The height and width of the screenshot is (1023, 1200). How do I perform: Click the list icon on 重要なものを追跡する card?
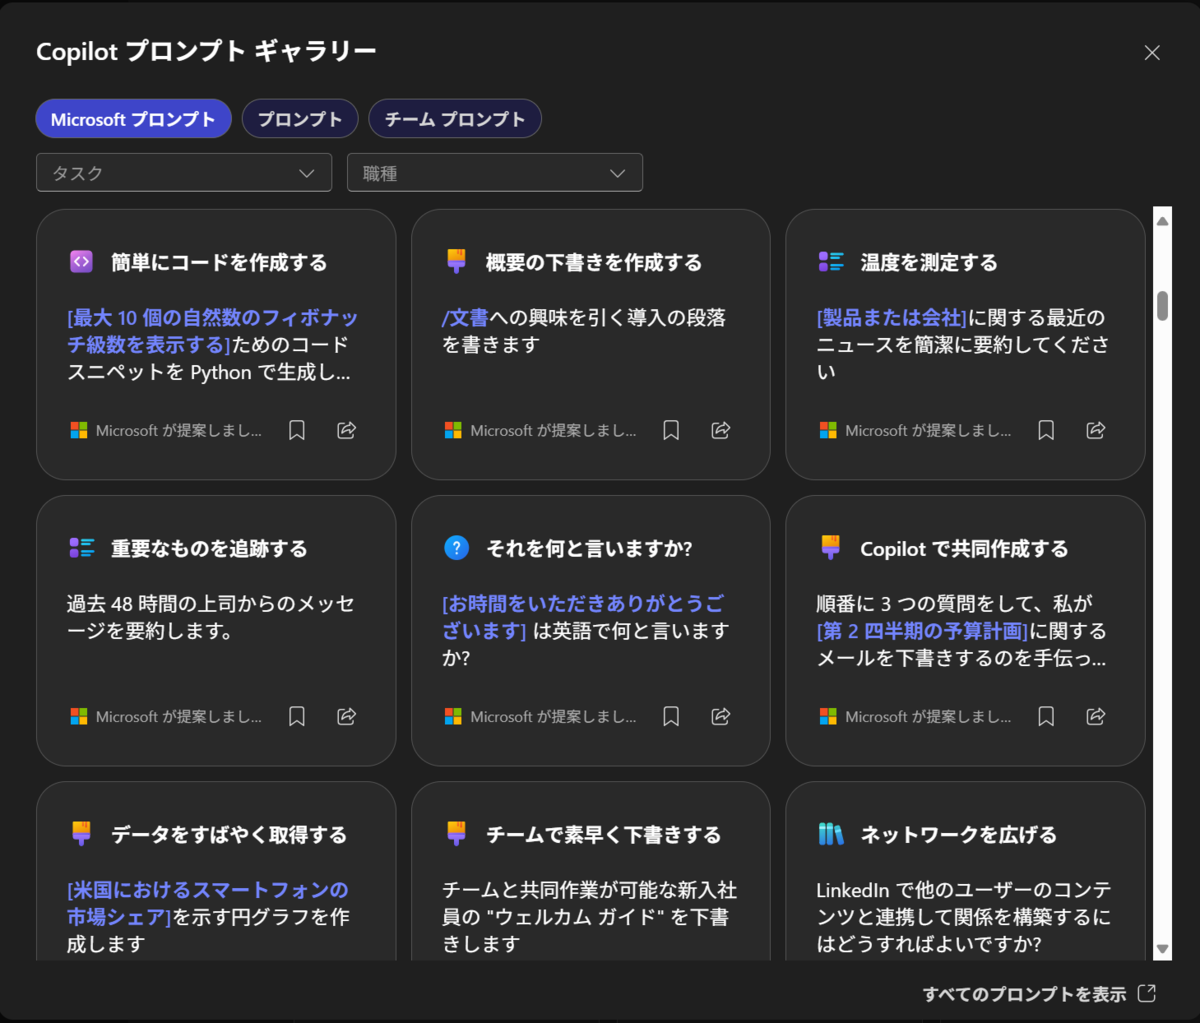click(81, 548)
